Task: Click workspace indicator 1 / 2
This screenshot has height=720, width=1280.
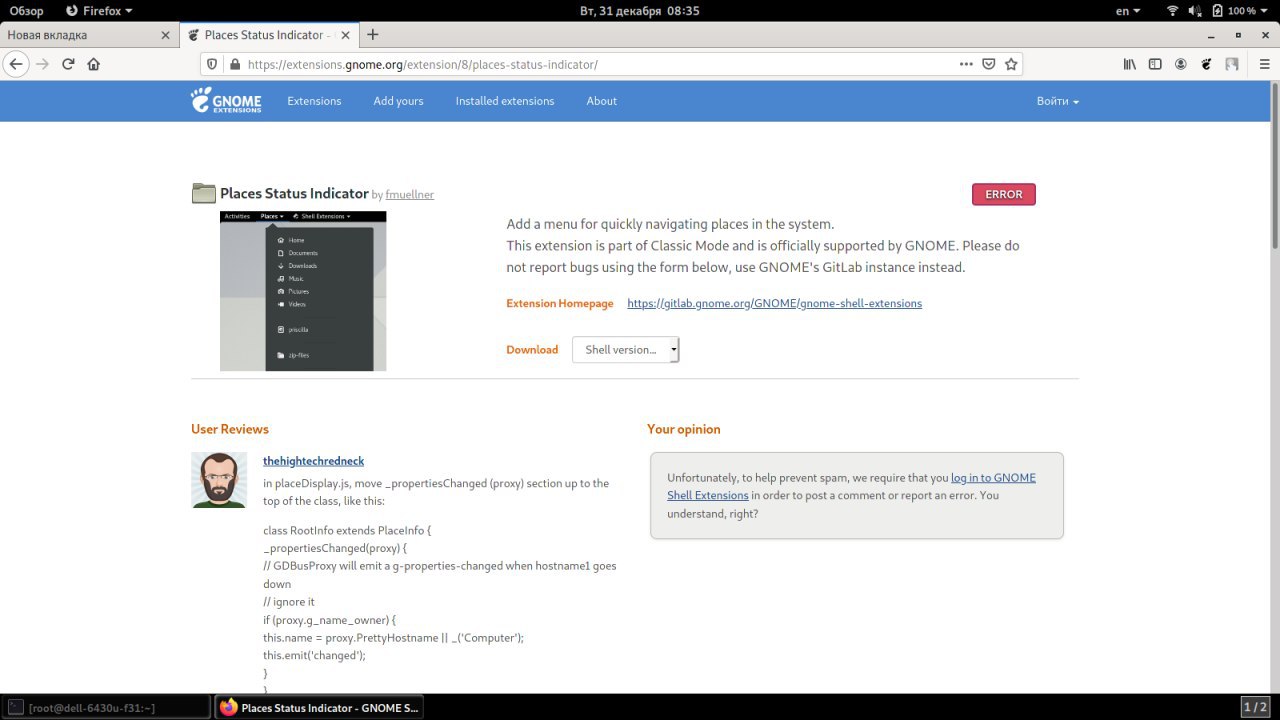Action: (1256, 707)
